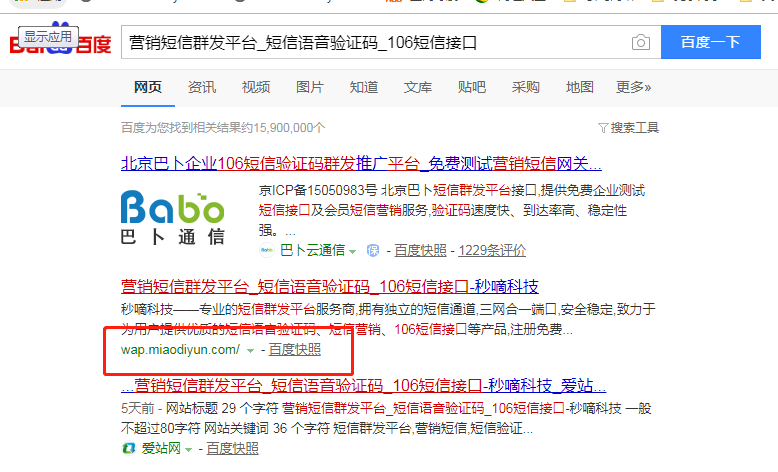Expand dropdown arrow next to 巴卜云通信
Screen dimensions: 778x472
(x=352, y=252)
